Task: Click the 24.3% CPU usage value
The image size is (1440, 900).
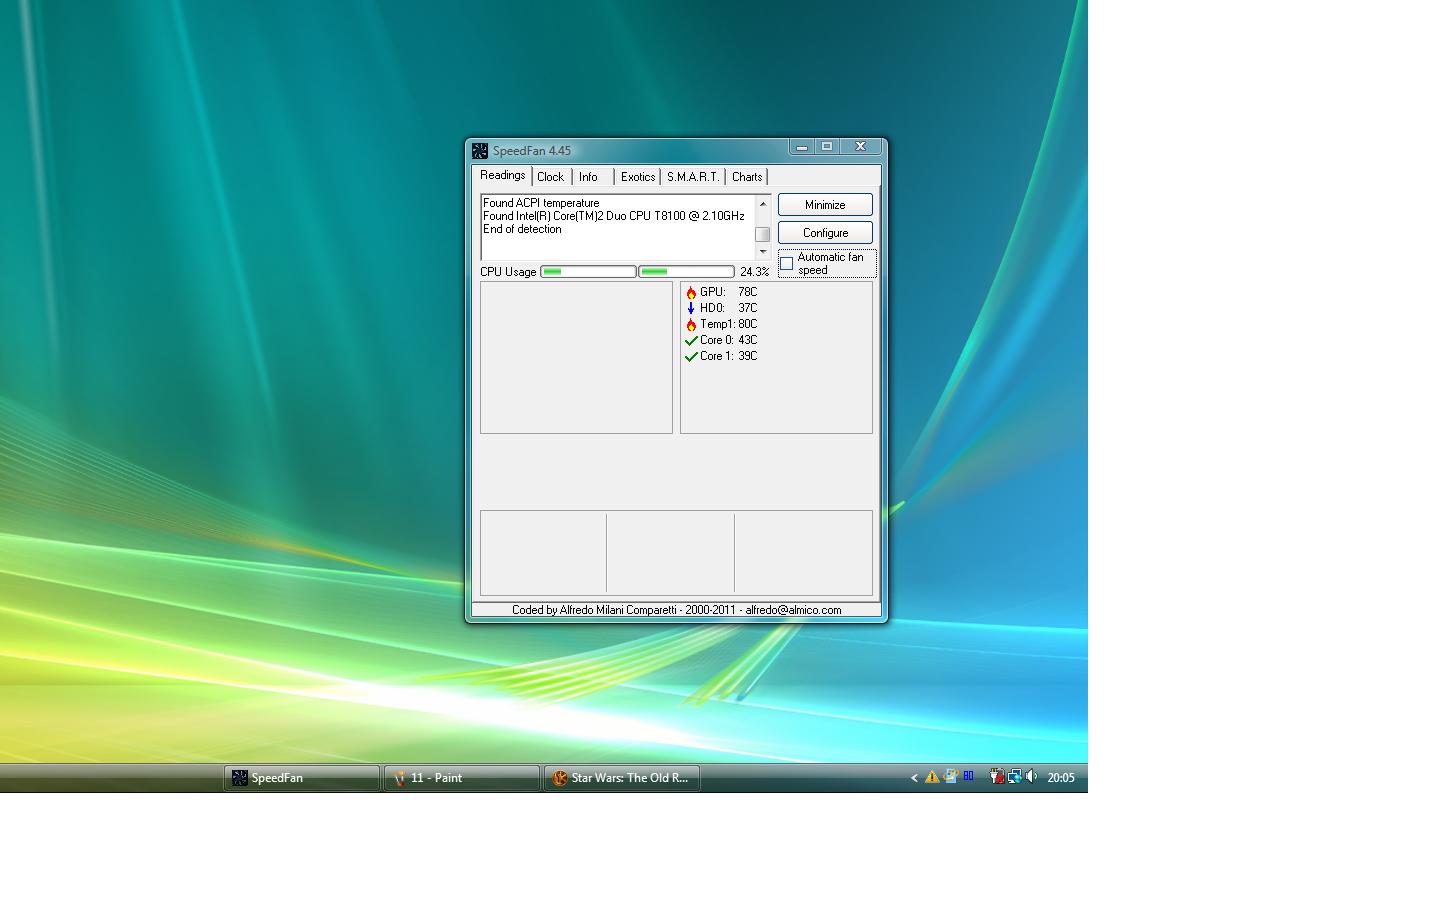Action: pyautogui.click(x=755, y=272)
